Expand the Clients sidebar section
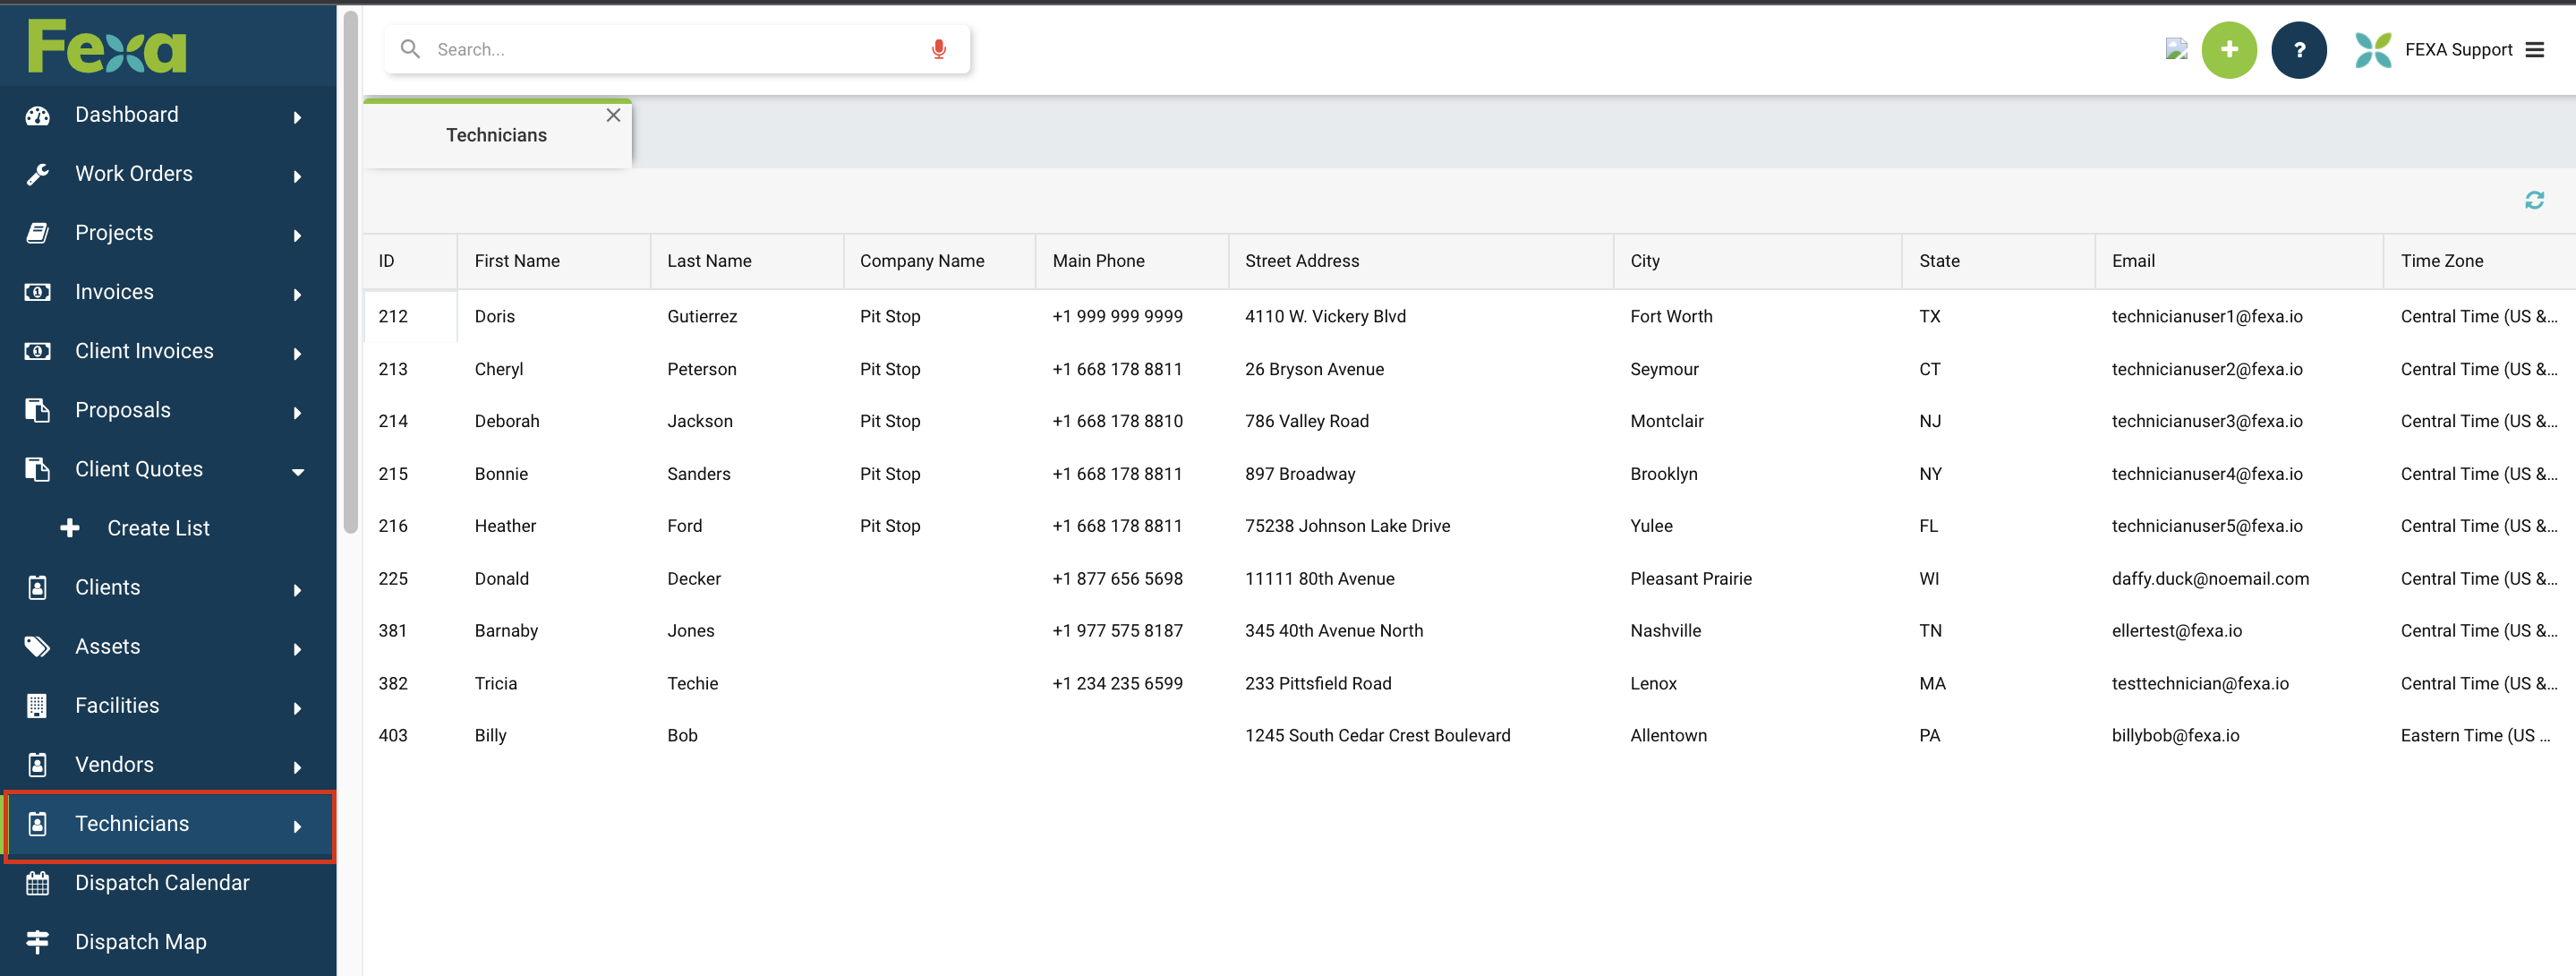 (297, 590)
